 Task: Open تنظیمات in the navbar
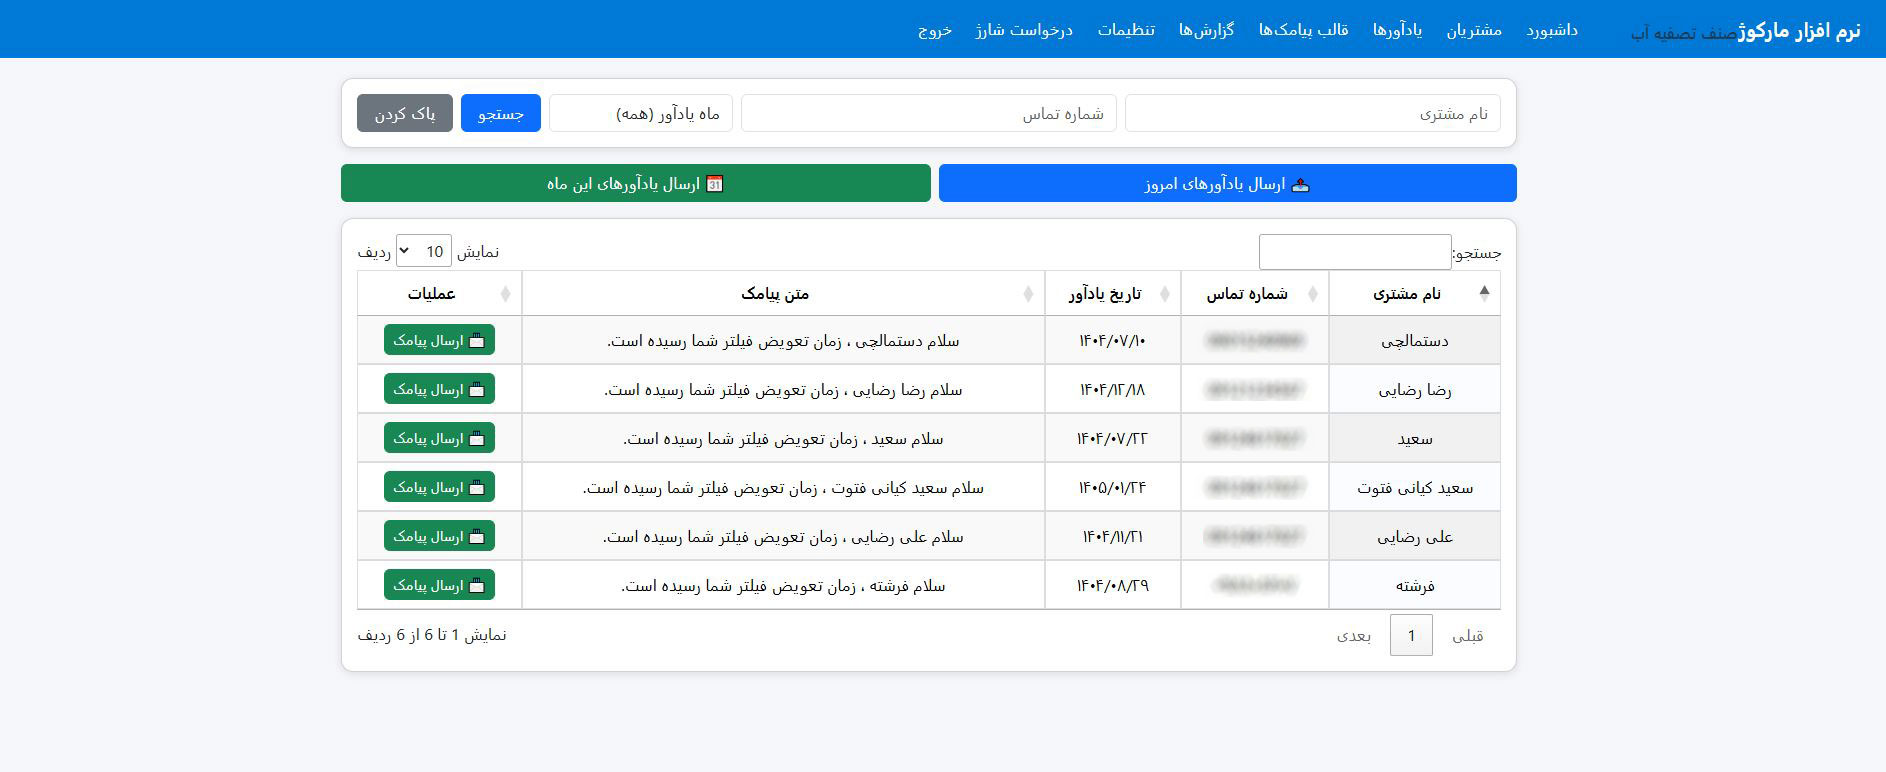point(1126,30)
